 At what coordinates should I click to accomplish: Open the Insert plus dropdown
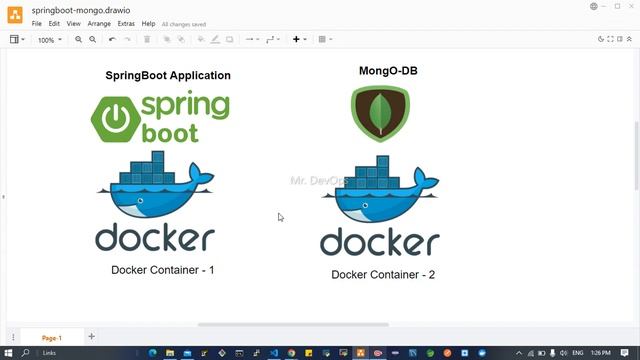(x=299, y=39)
